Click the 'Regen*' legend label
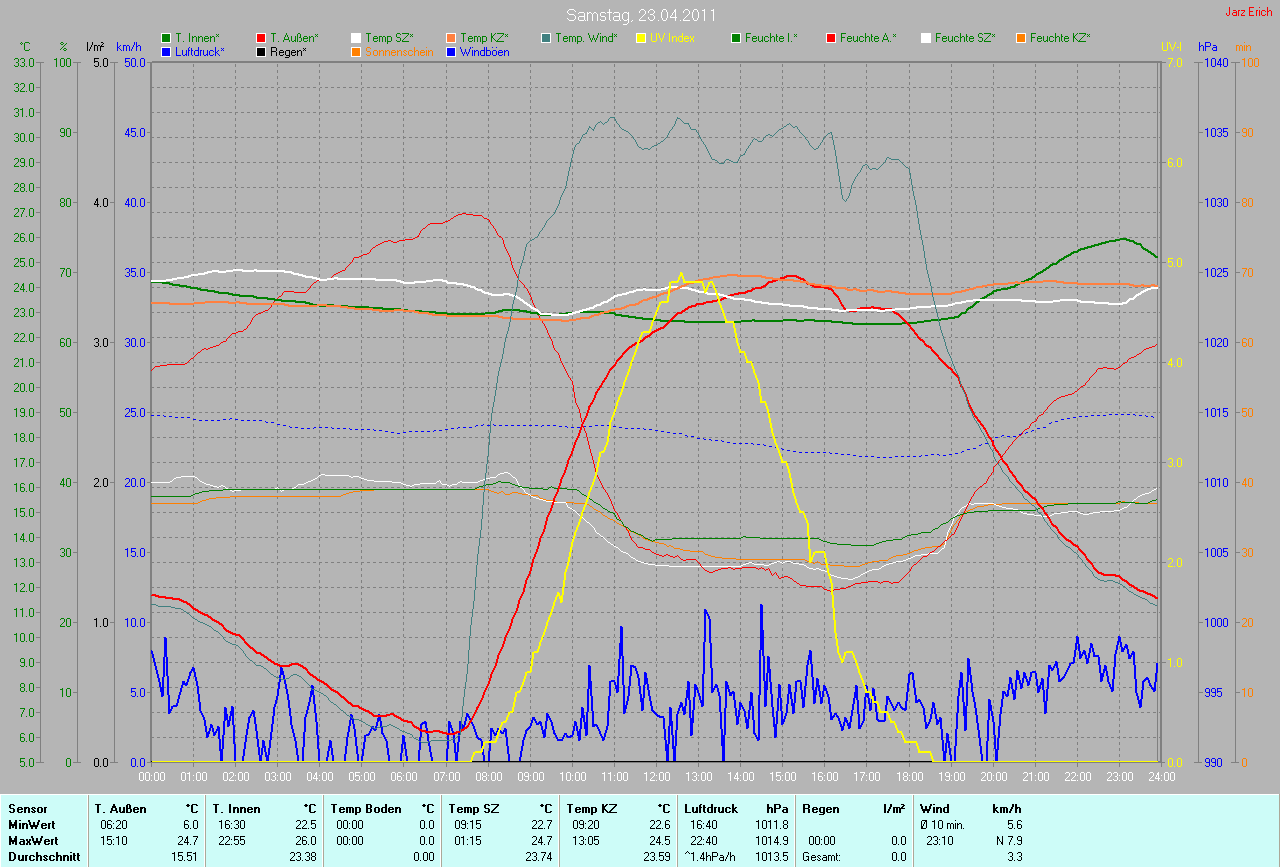The image size is (1280, 867). tap(288, 51)
